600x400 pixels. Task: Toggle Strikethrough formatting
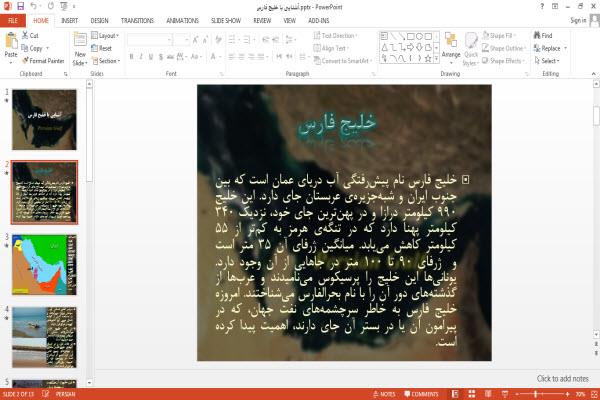pyautogui.click(x=170, y=57)
